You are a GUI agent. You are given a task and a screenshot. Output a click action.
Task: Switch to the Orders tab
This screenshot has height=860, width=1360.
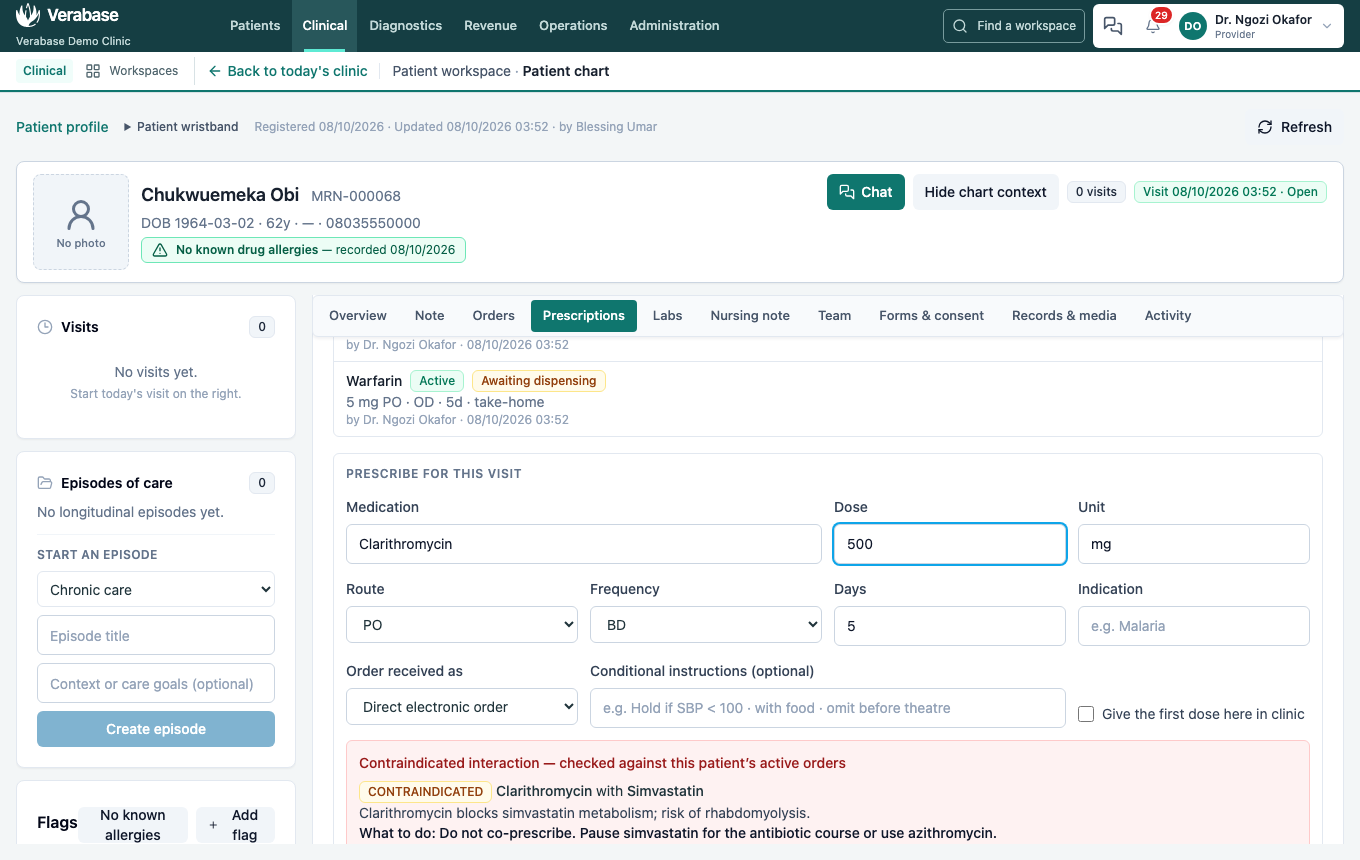pos(494,316)
